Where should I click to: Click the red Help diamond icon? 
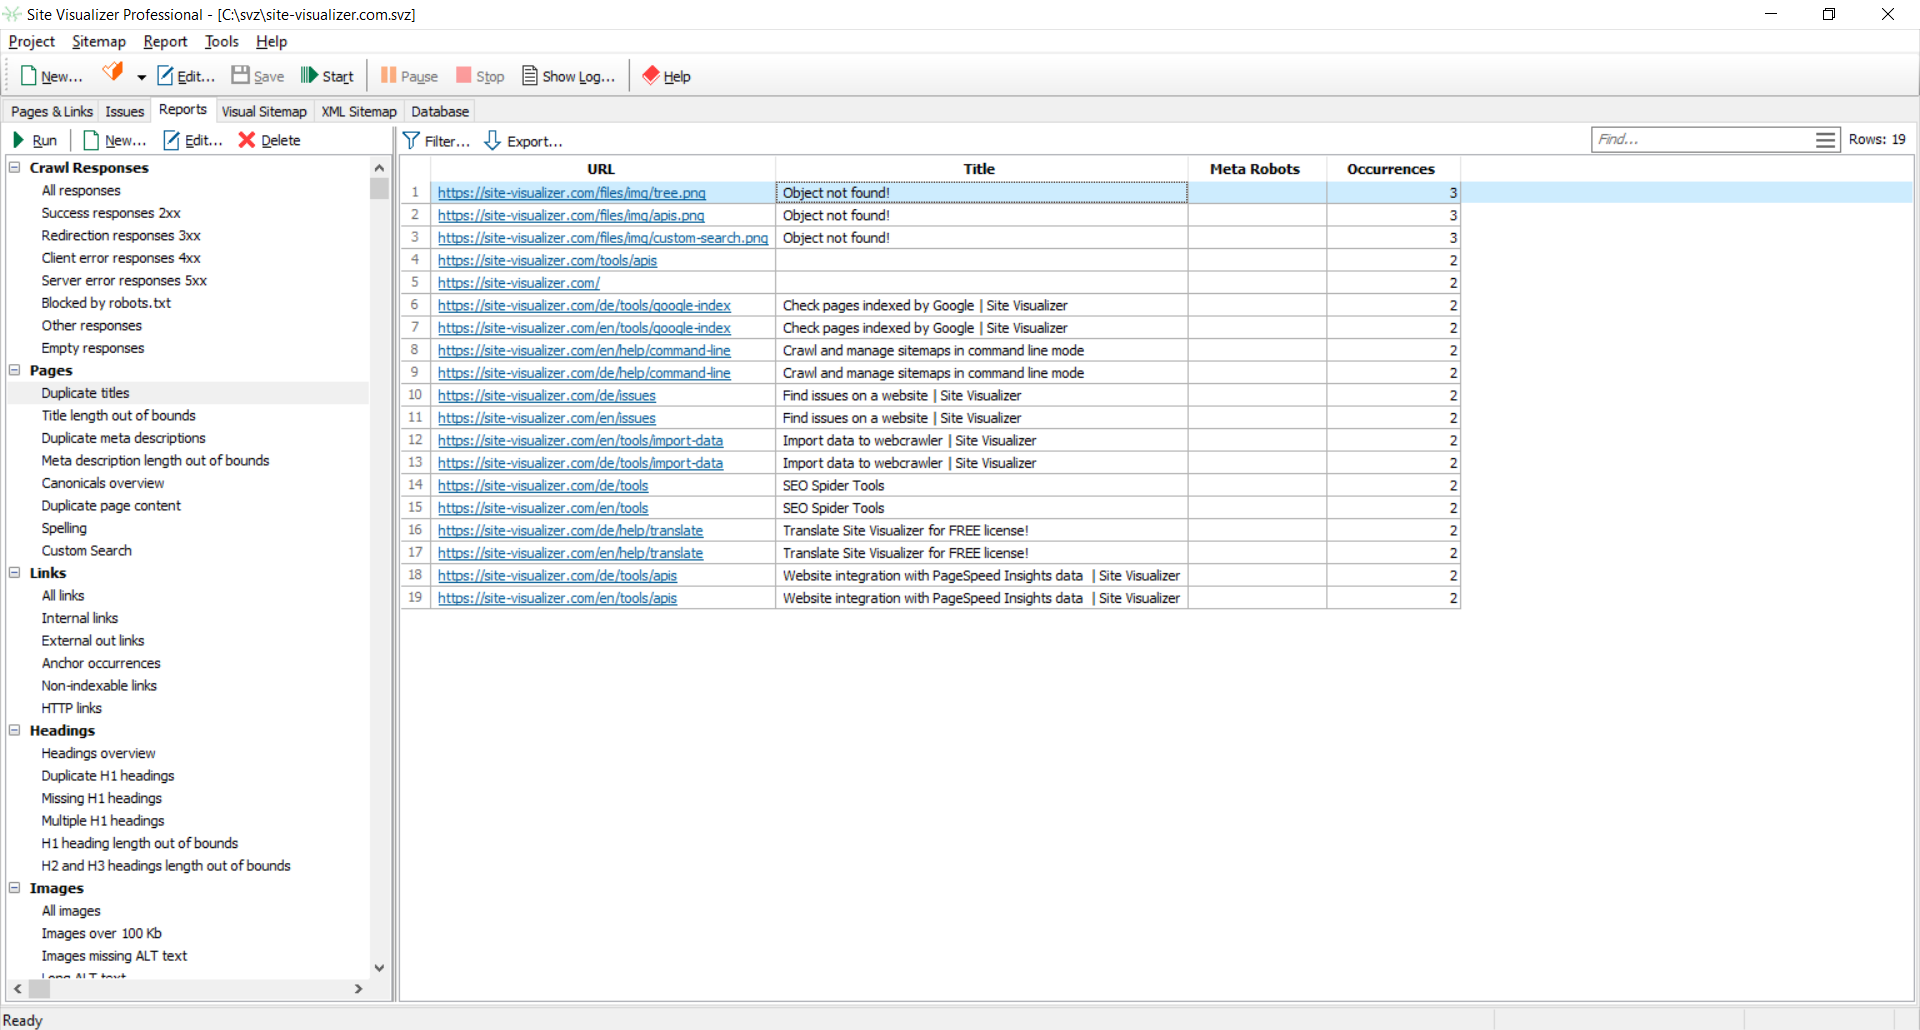(651, 76)
